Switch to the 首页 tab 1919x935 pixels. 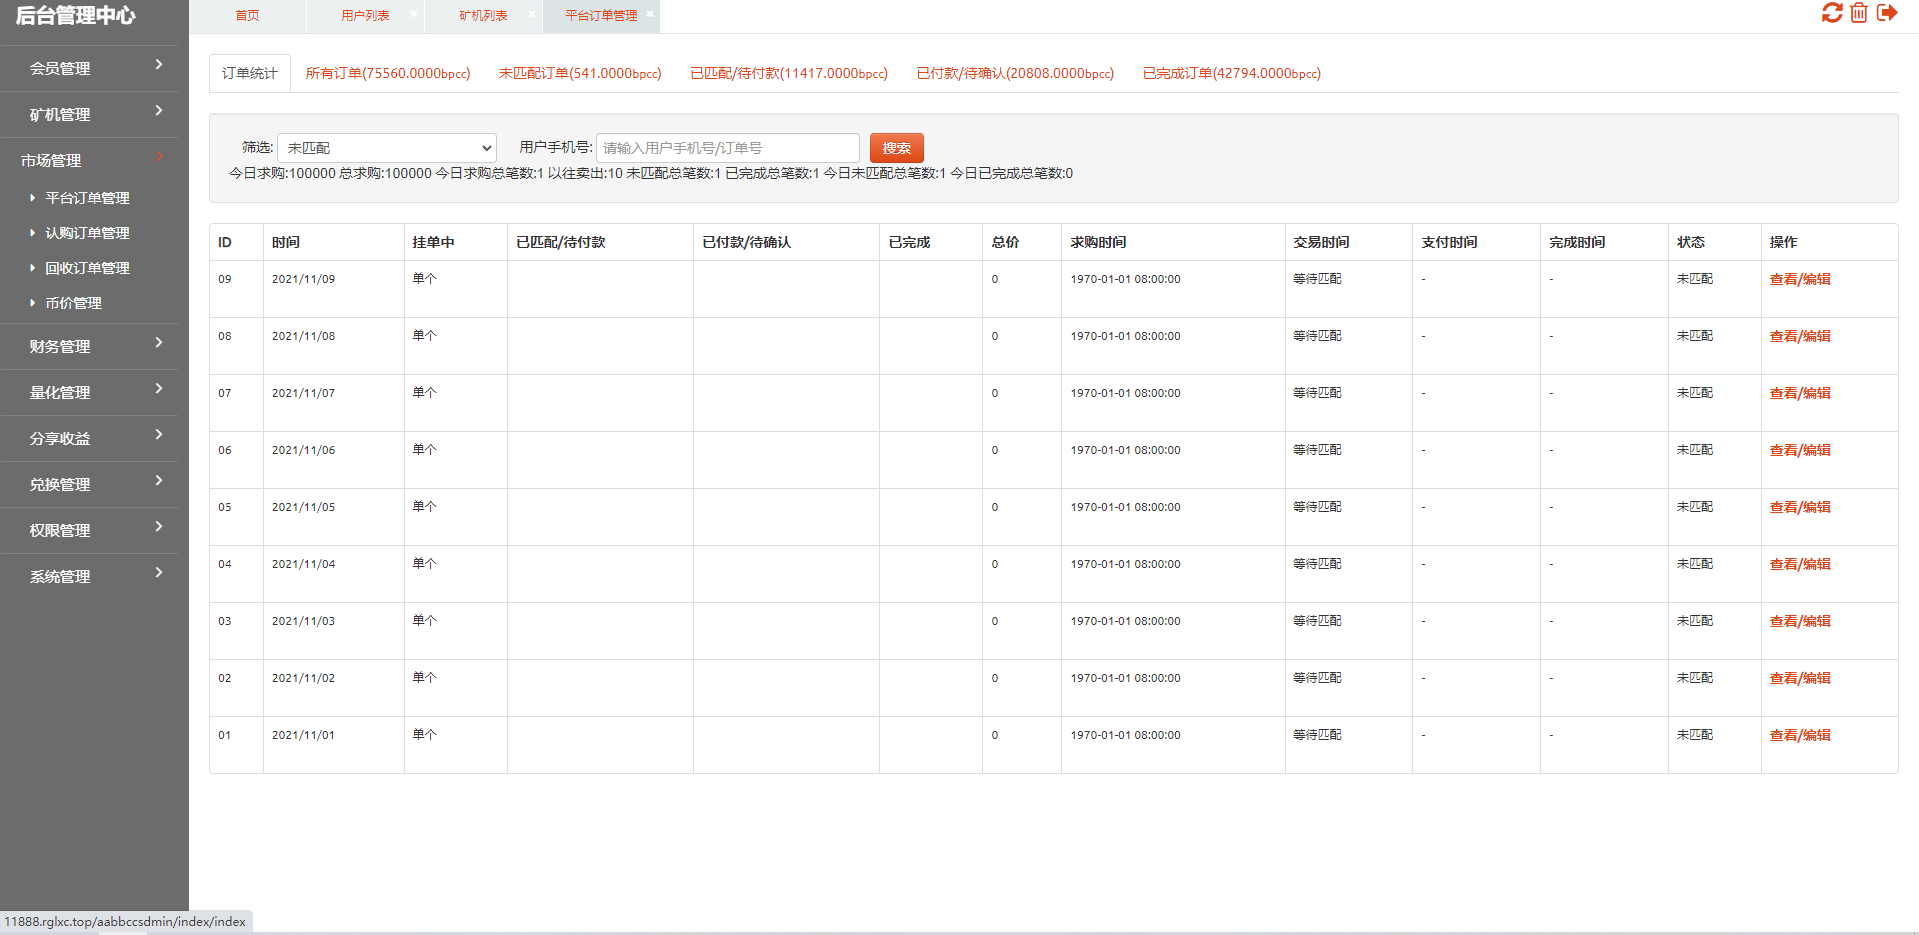click(x=247, y=16)
